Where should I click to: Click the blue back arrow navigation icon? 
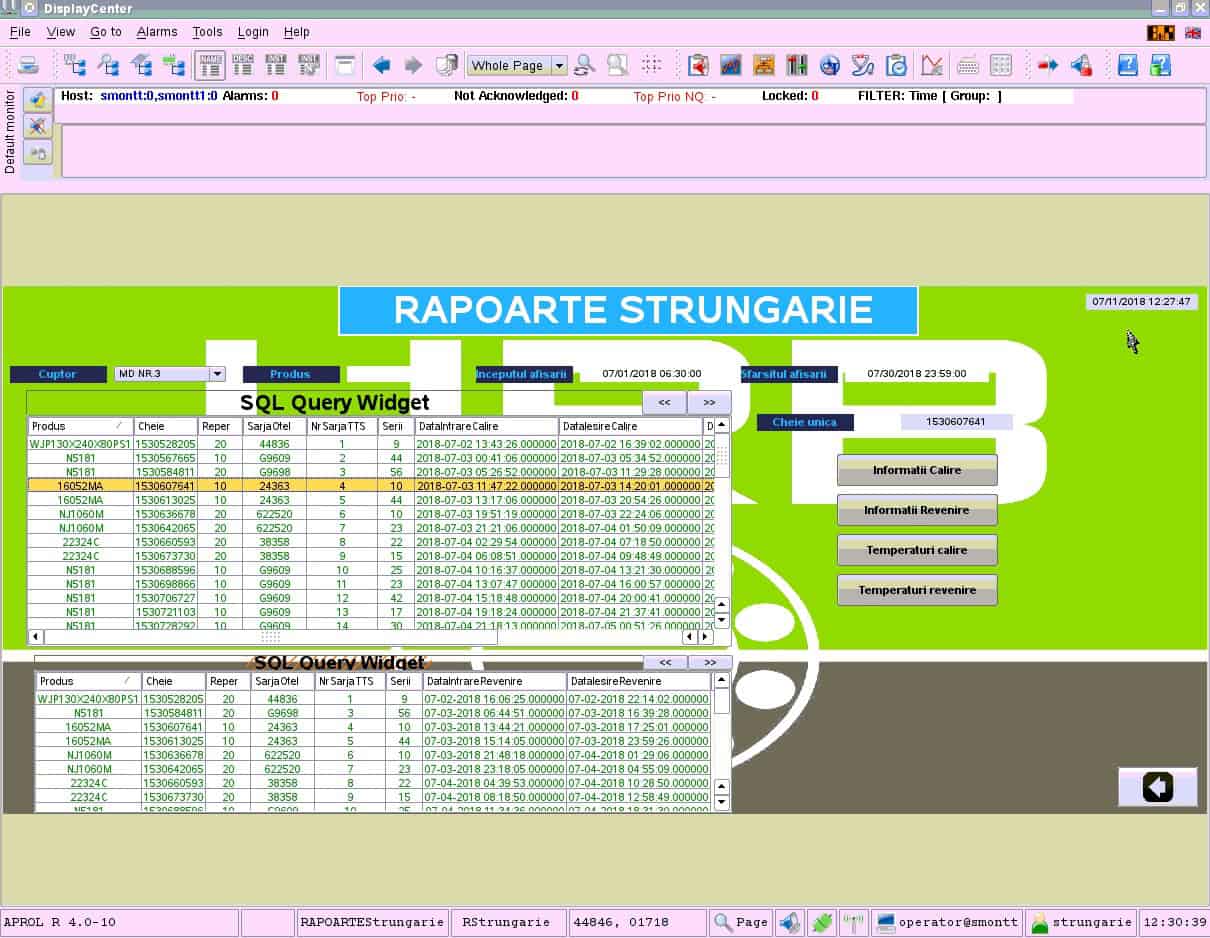[381, 66]
